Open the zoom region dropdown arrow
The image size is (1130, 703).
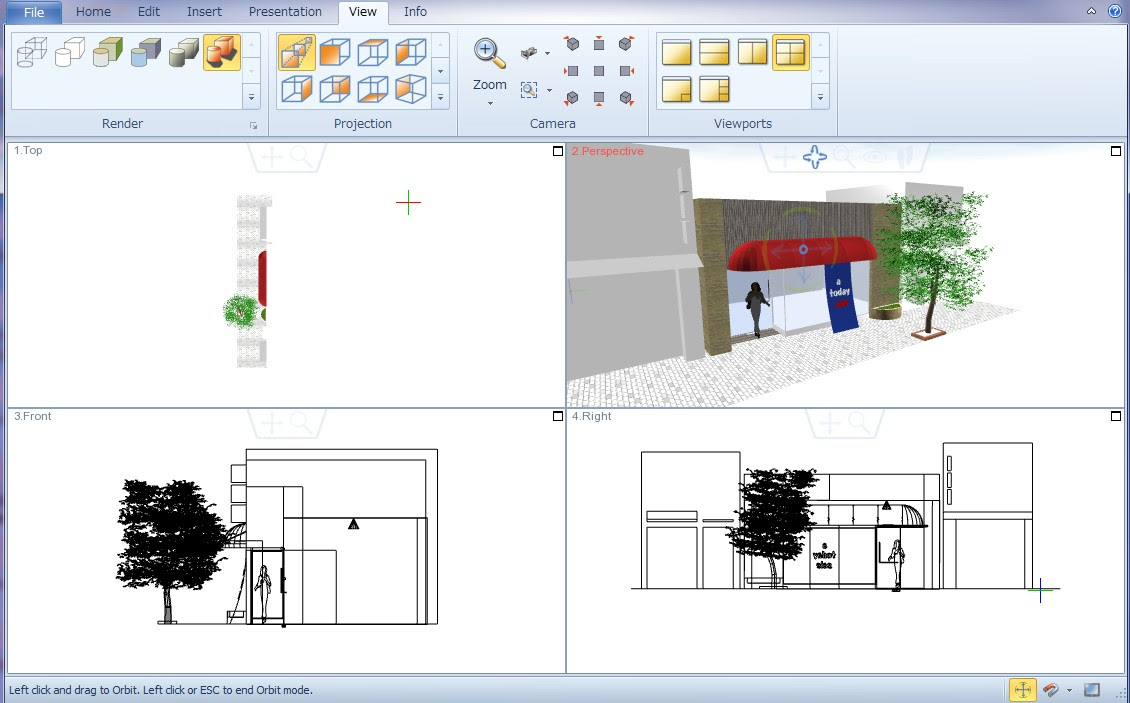[x=549, y=90]
